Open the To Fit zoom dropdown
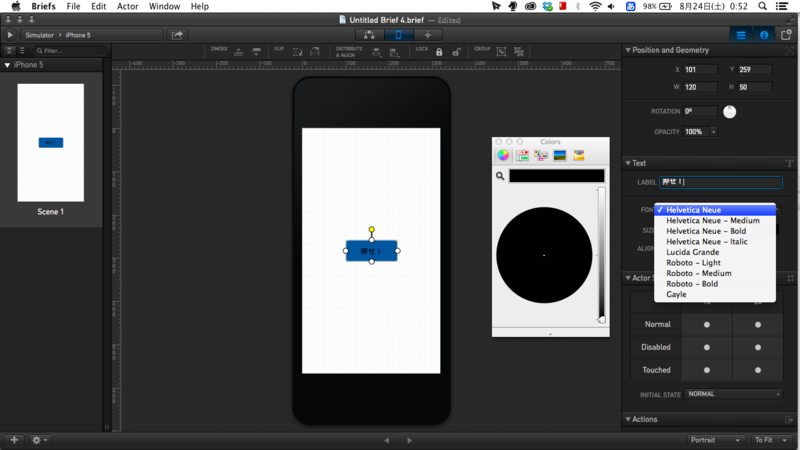The image size is (800, 450). coord(770,440)
